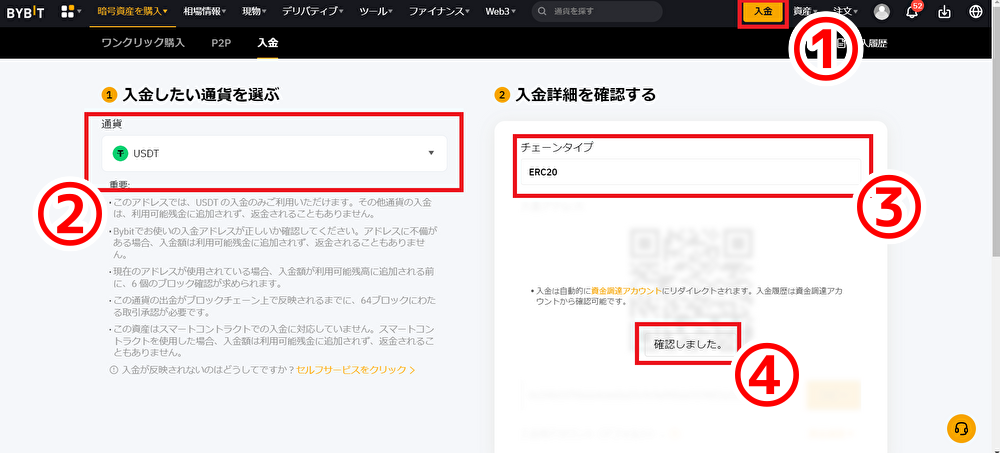1000x453 pixels.
Task: Open the 注文 dropdown menu
Action: (x=846, y=11)
